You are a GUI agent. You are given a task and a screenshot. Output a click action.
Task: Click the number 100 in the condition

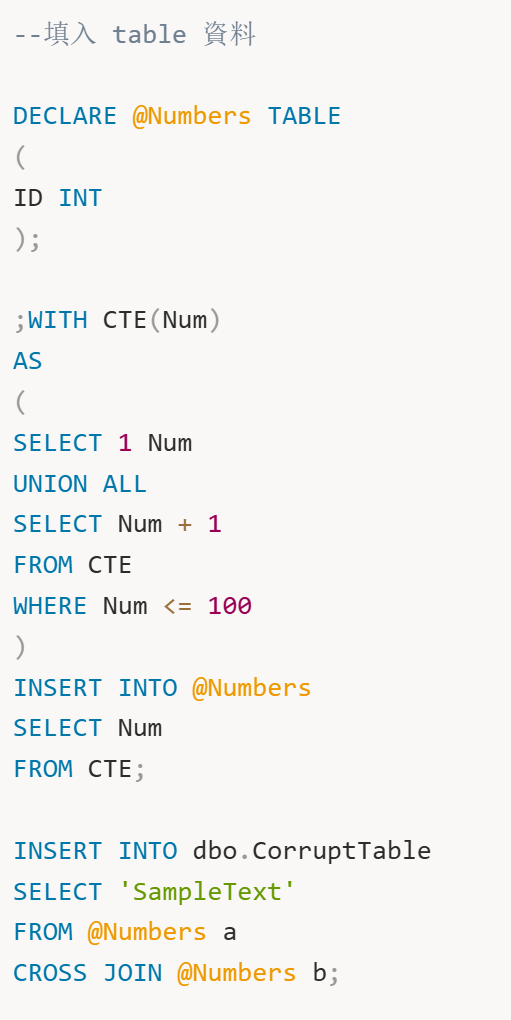229,606
